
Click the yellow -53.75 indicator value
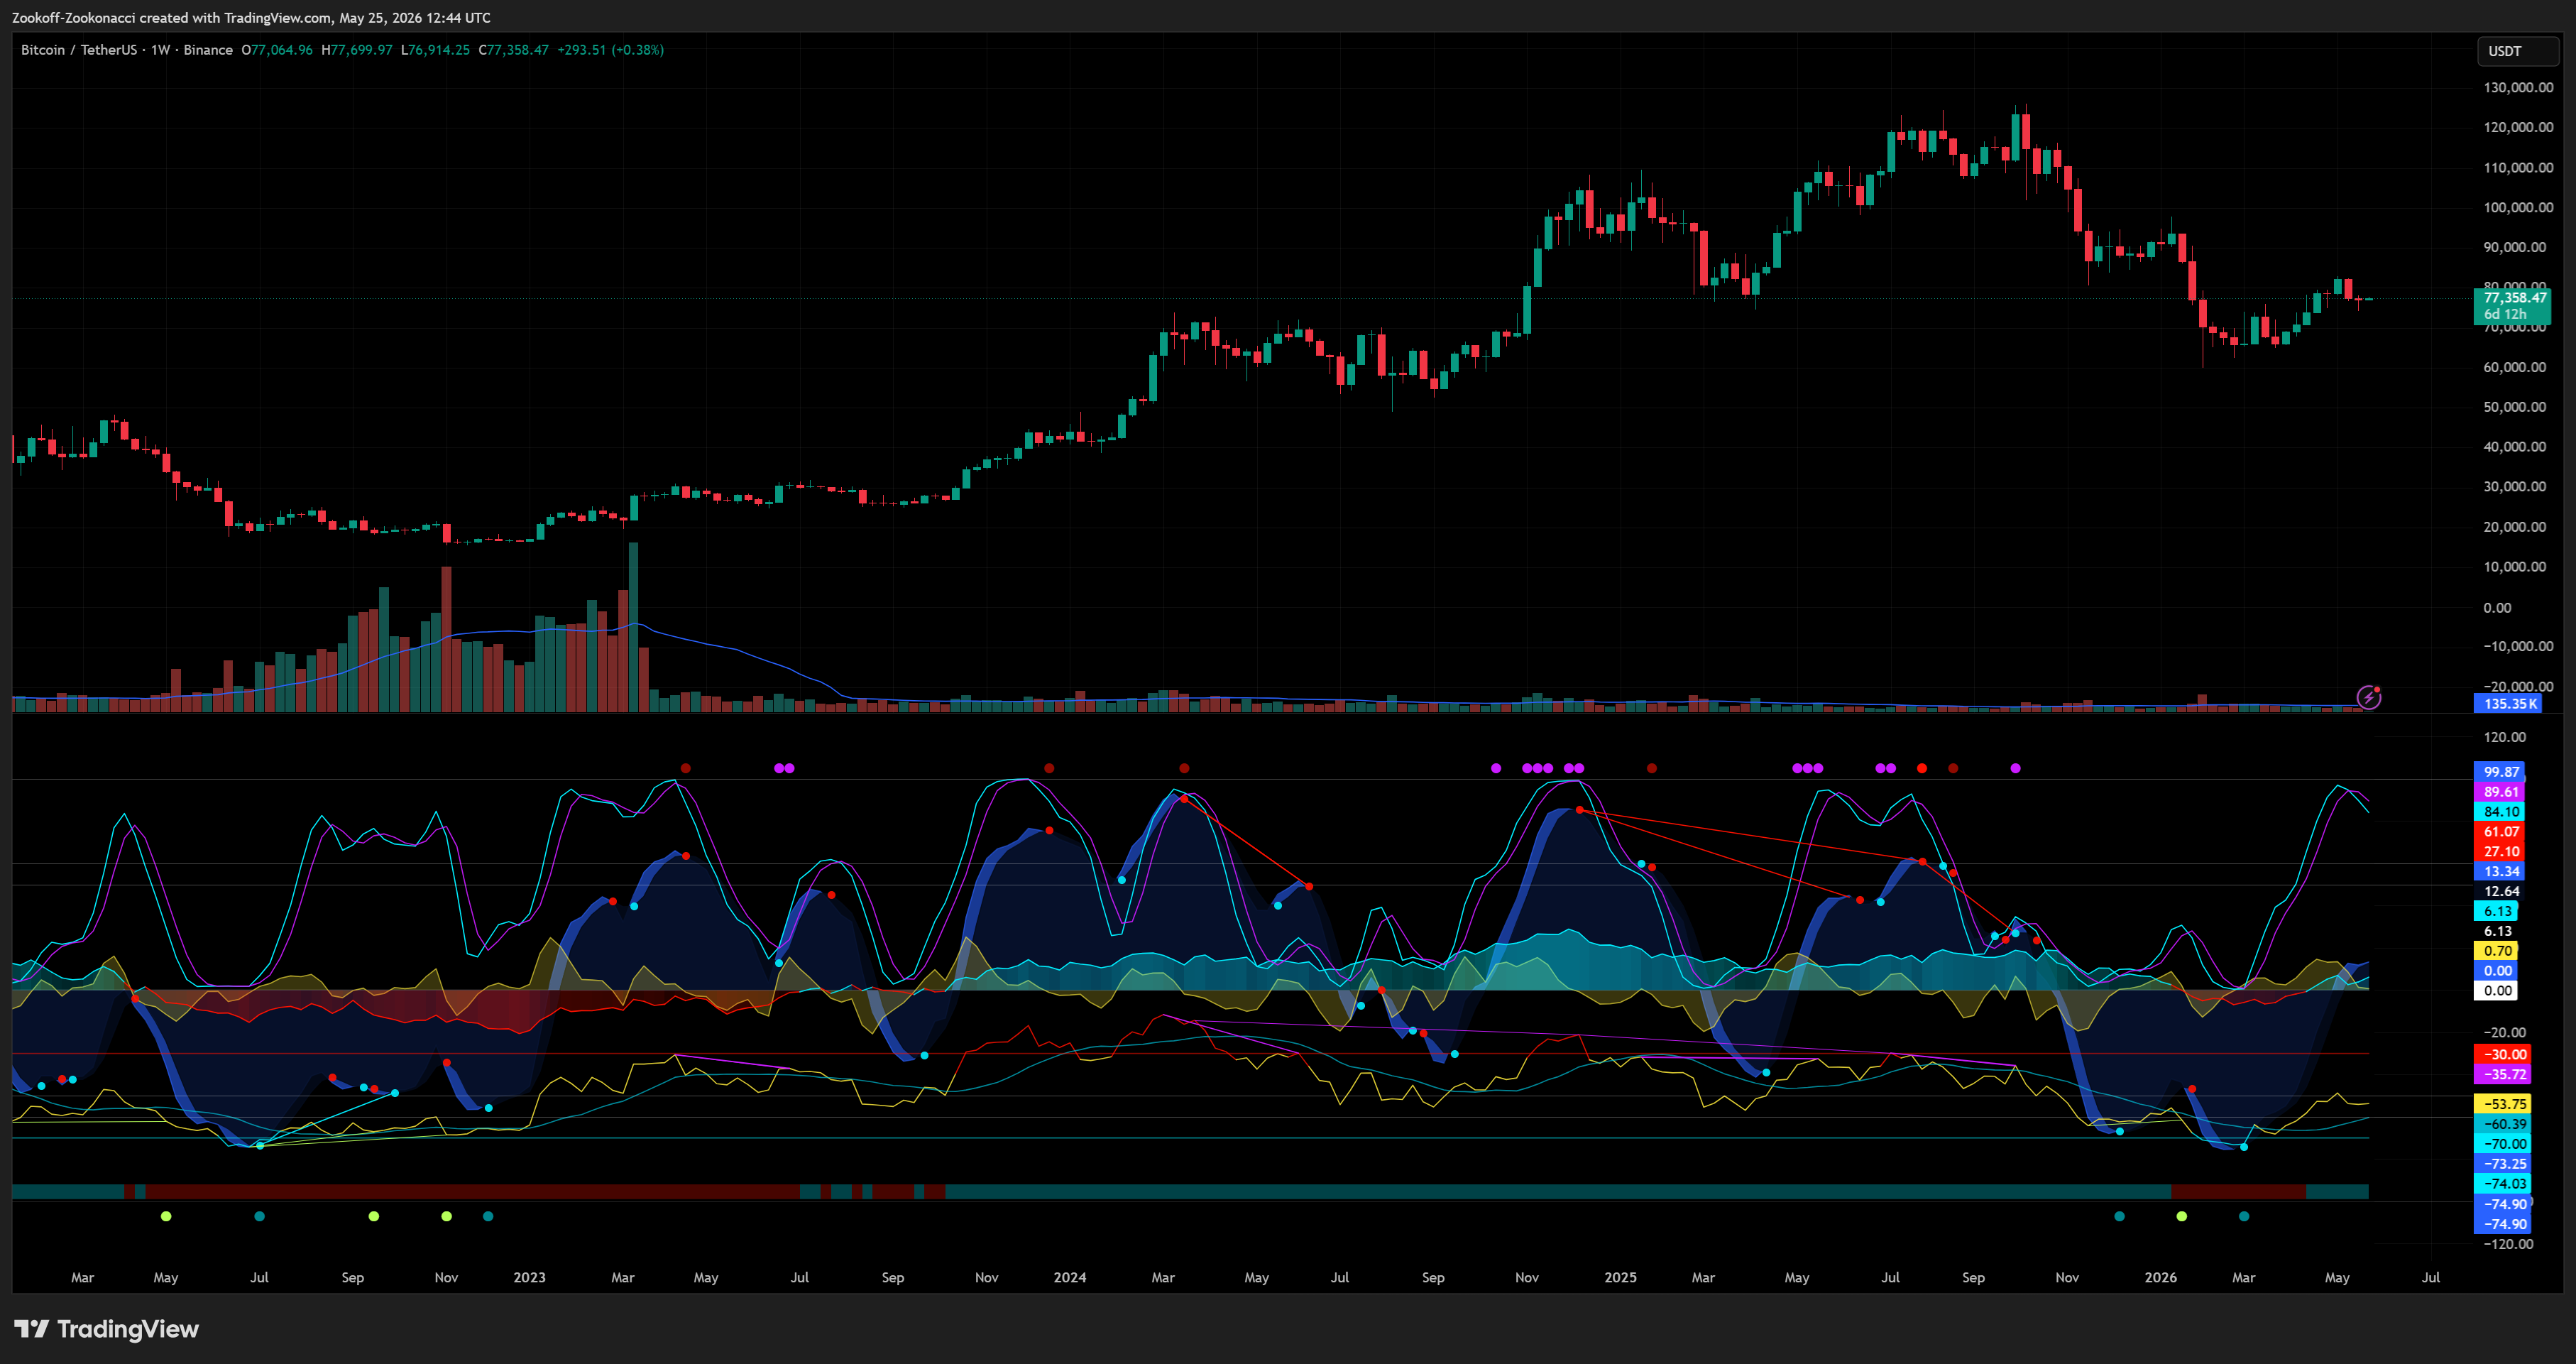coord(2503,1104)
